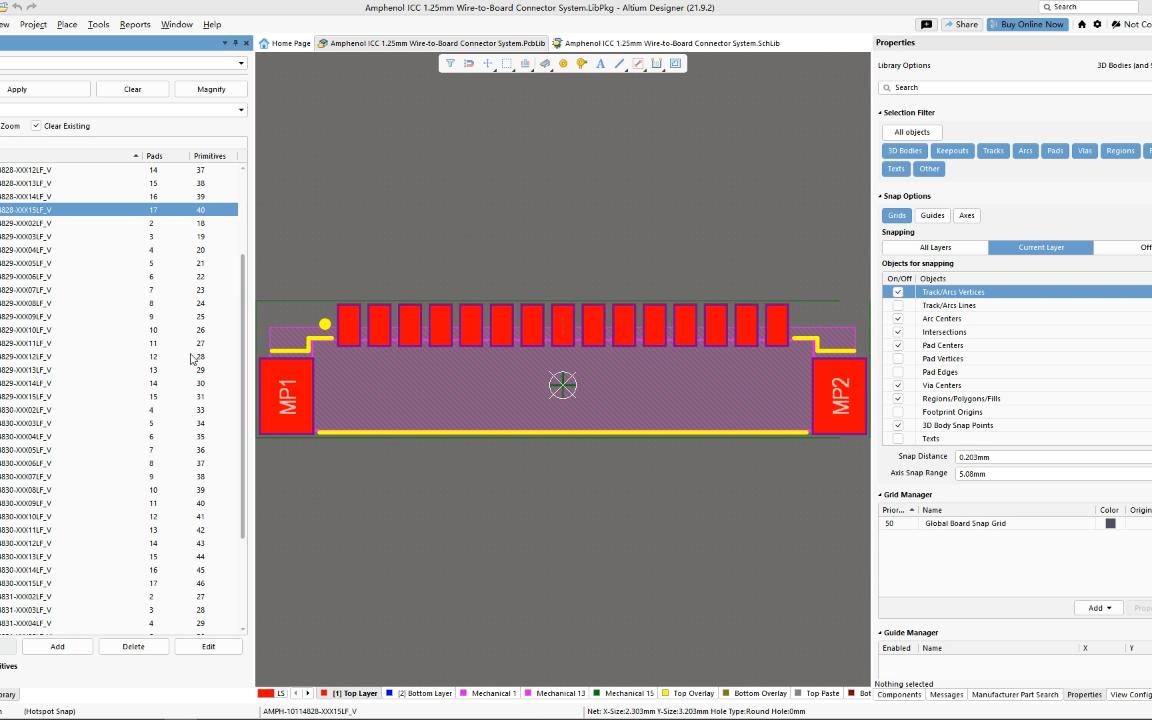Click the Not Connected cloud icon
The image size is (1152, 720).
[1116, 24]
